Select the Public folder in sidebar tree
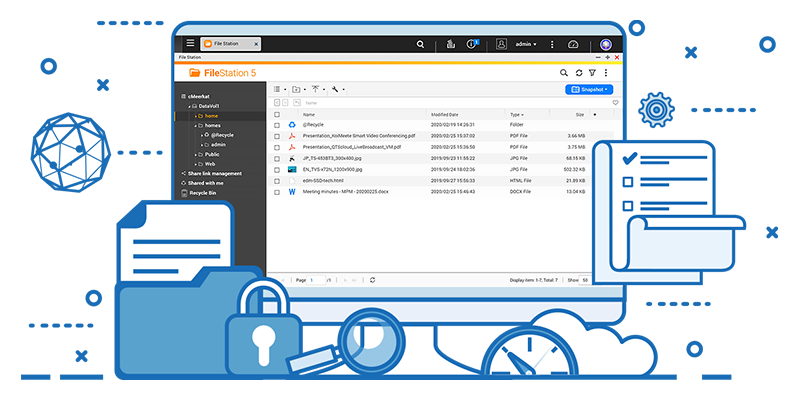 coord(212,155)
